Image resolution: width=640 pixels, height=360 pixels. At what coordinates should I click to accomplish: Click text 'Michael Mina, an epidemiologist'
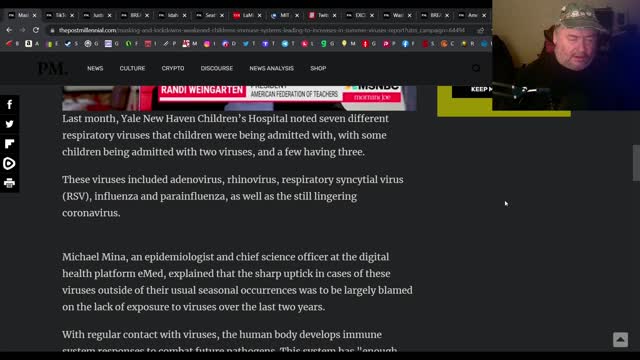(138, 257)
